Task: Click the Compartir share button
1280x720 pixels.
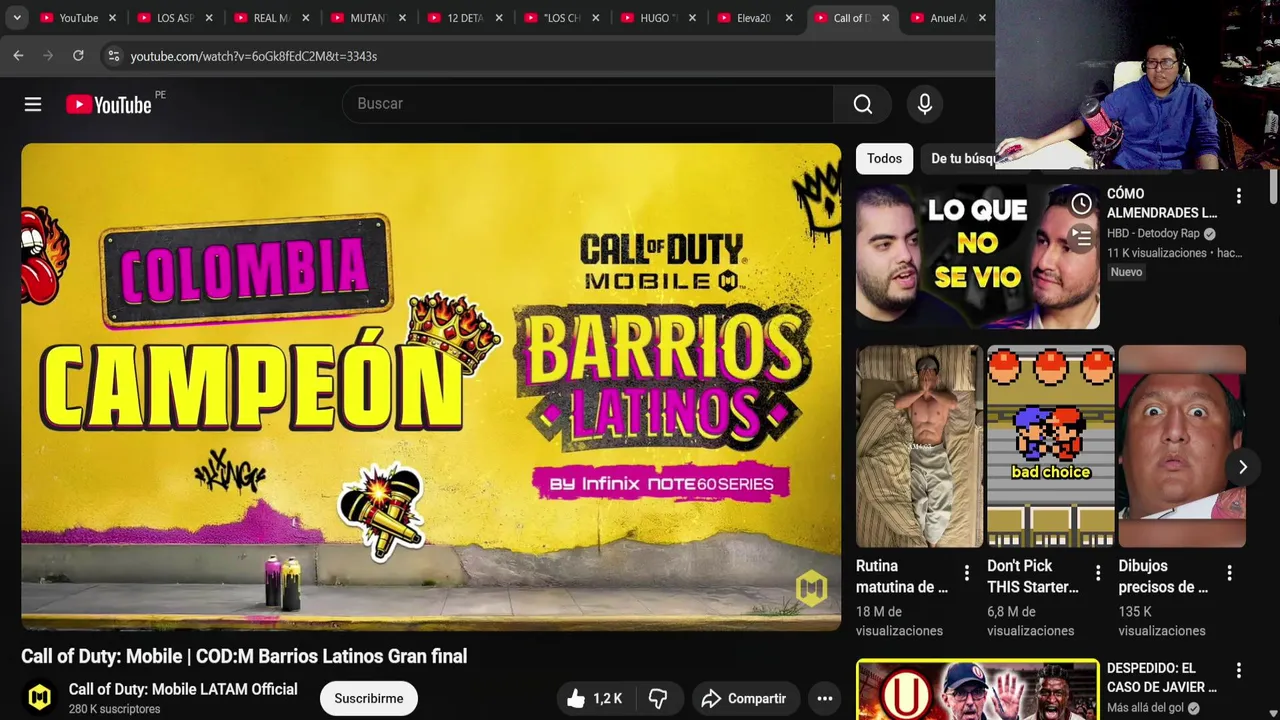Action: pos(743,699)
